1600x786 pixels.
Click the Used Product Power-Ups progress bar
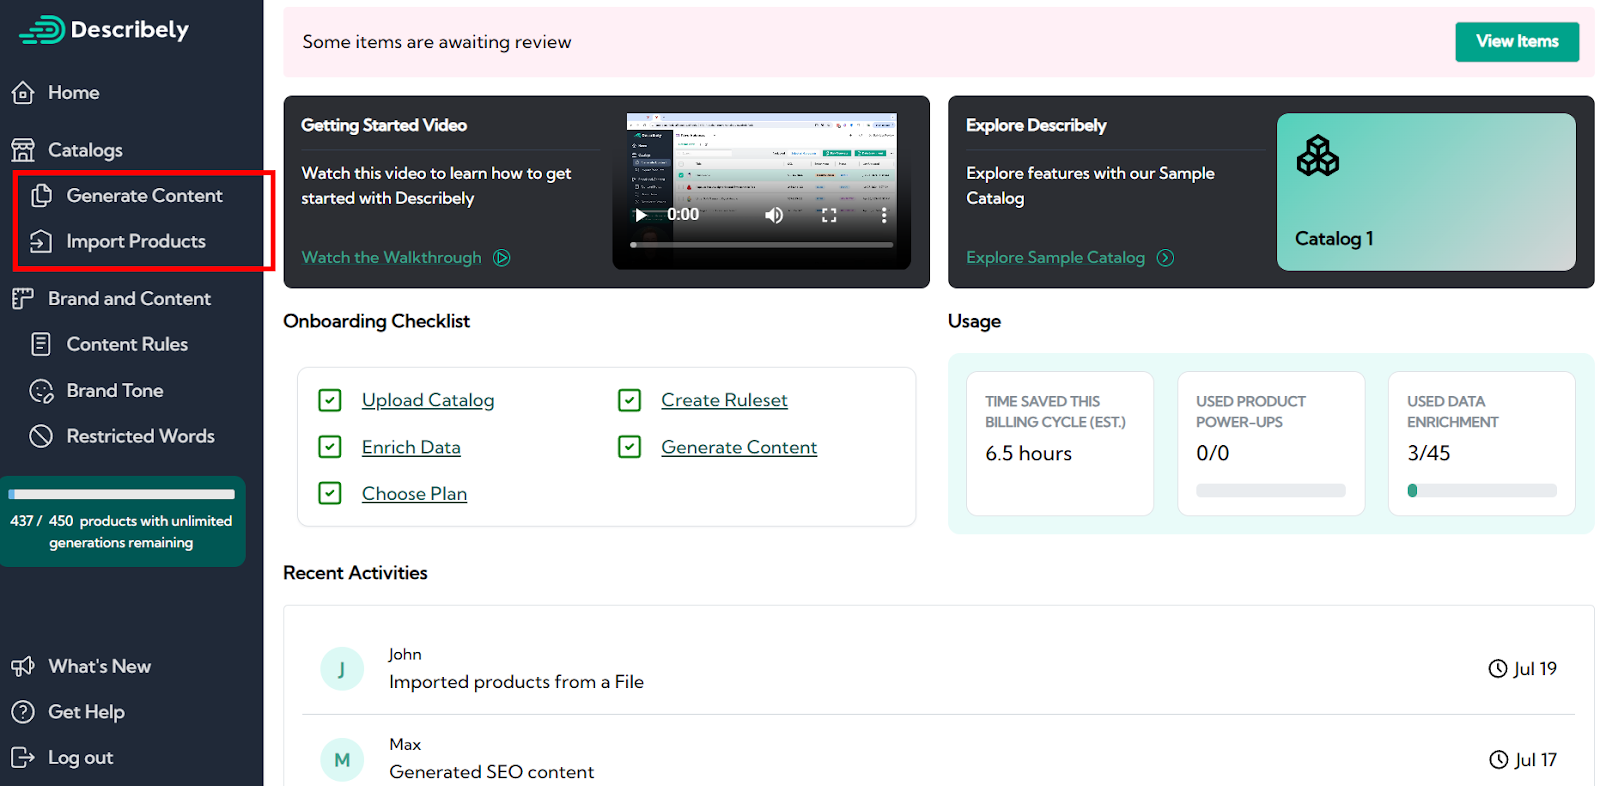(x=1271, y=490)
